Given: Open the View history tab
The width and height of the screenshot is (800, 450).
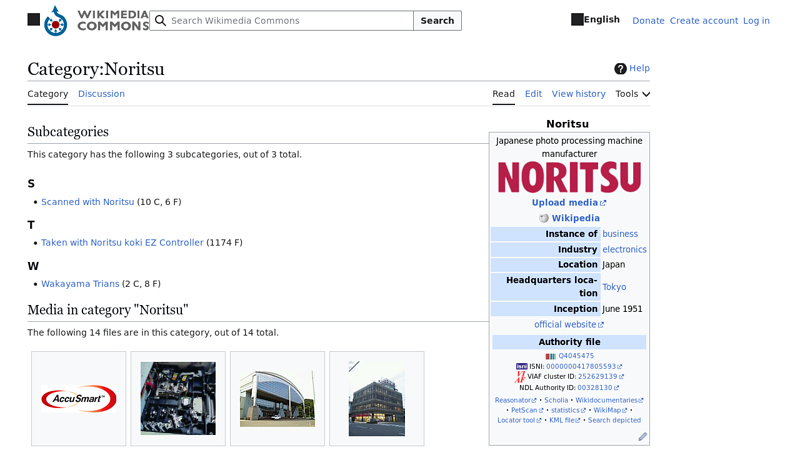Looking at the screenshot, I should (578, 94).
